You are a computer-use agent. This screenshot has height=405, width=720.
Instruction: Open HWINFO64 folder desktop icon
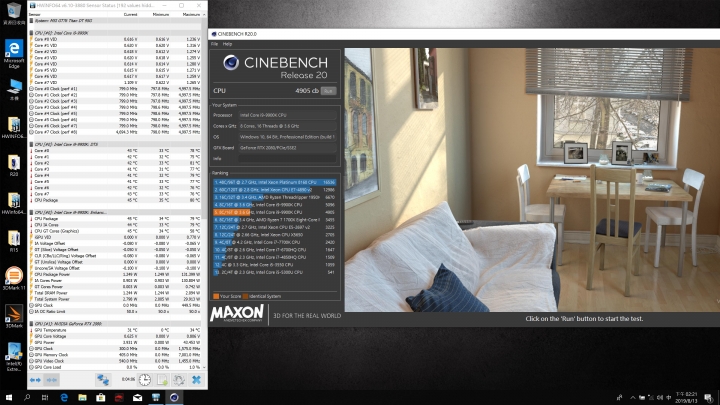click(14, 128)
